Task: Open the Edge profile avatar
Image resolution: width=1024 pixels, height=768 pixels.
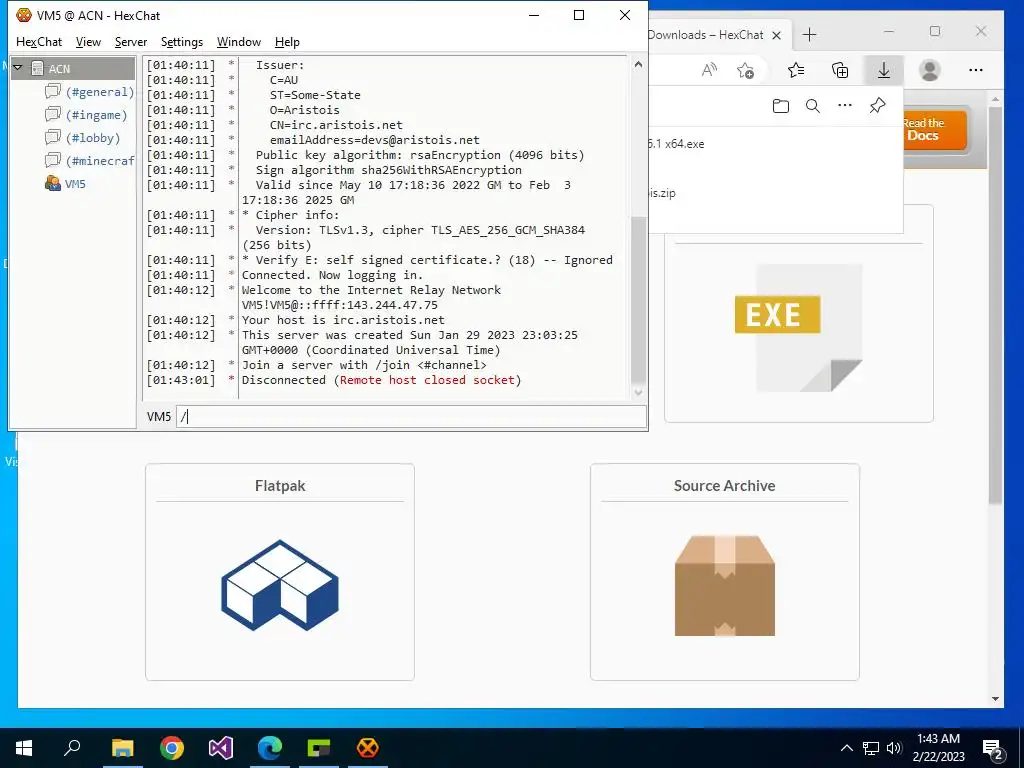Action: tap(929, 70)
